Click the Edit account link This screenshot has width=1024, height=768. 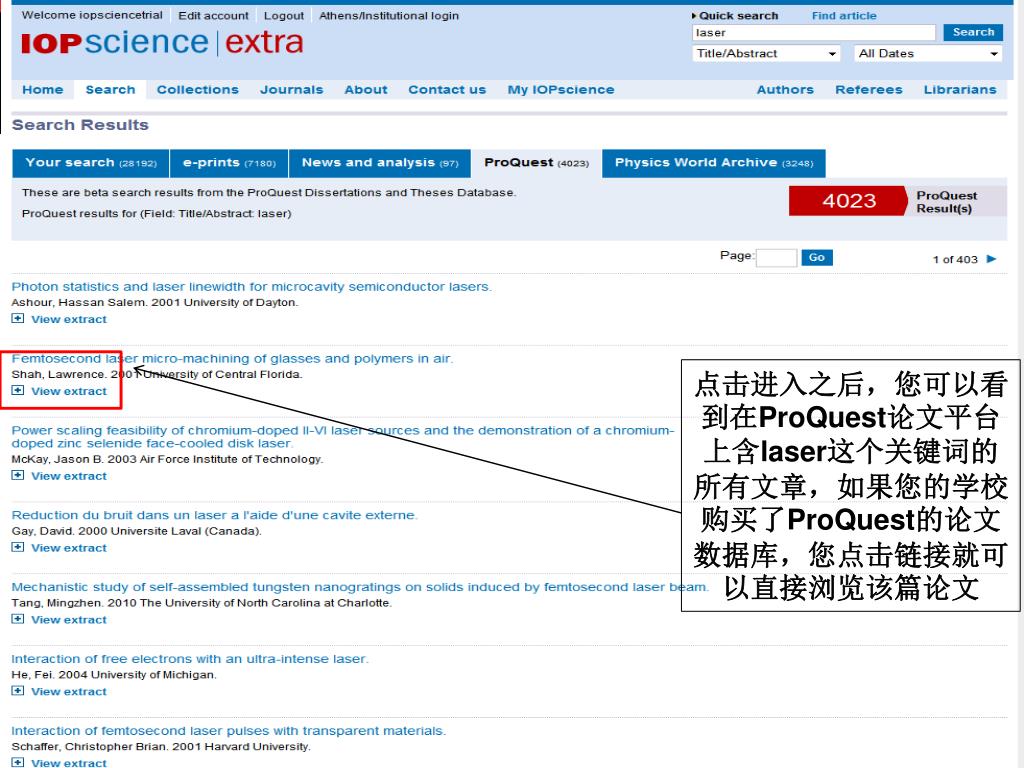tap(214, 16)
